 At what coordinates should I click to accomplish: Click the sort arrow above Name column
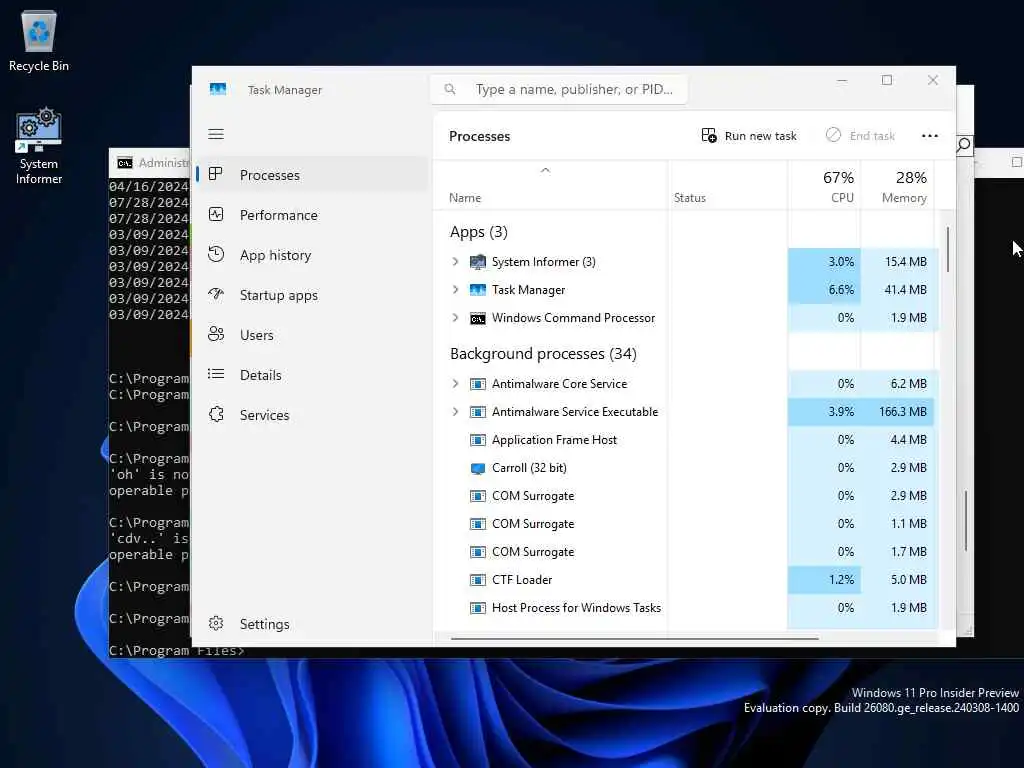tap(545, 170)
